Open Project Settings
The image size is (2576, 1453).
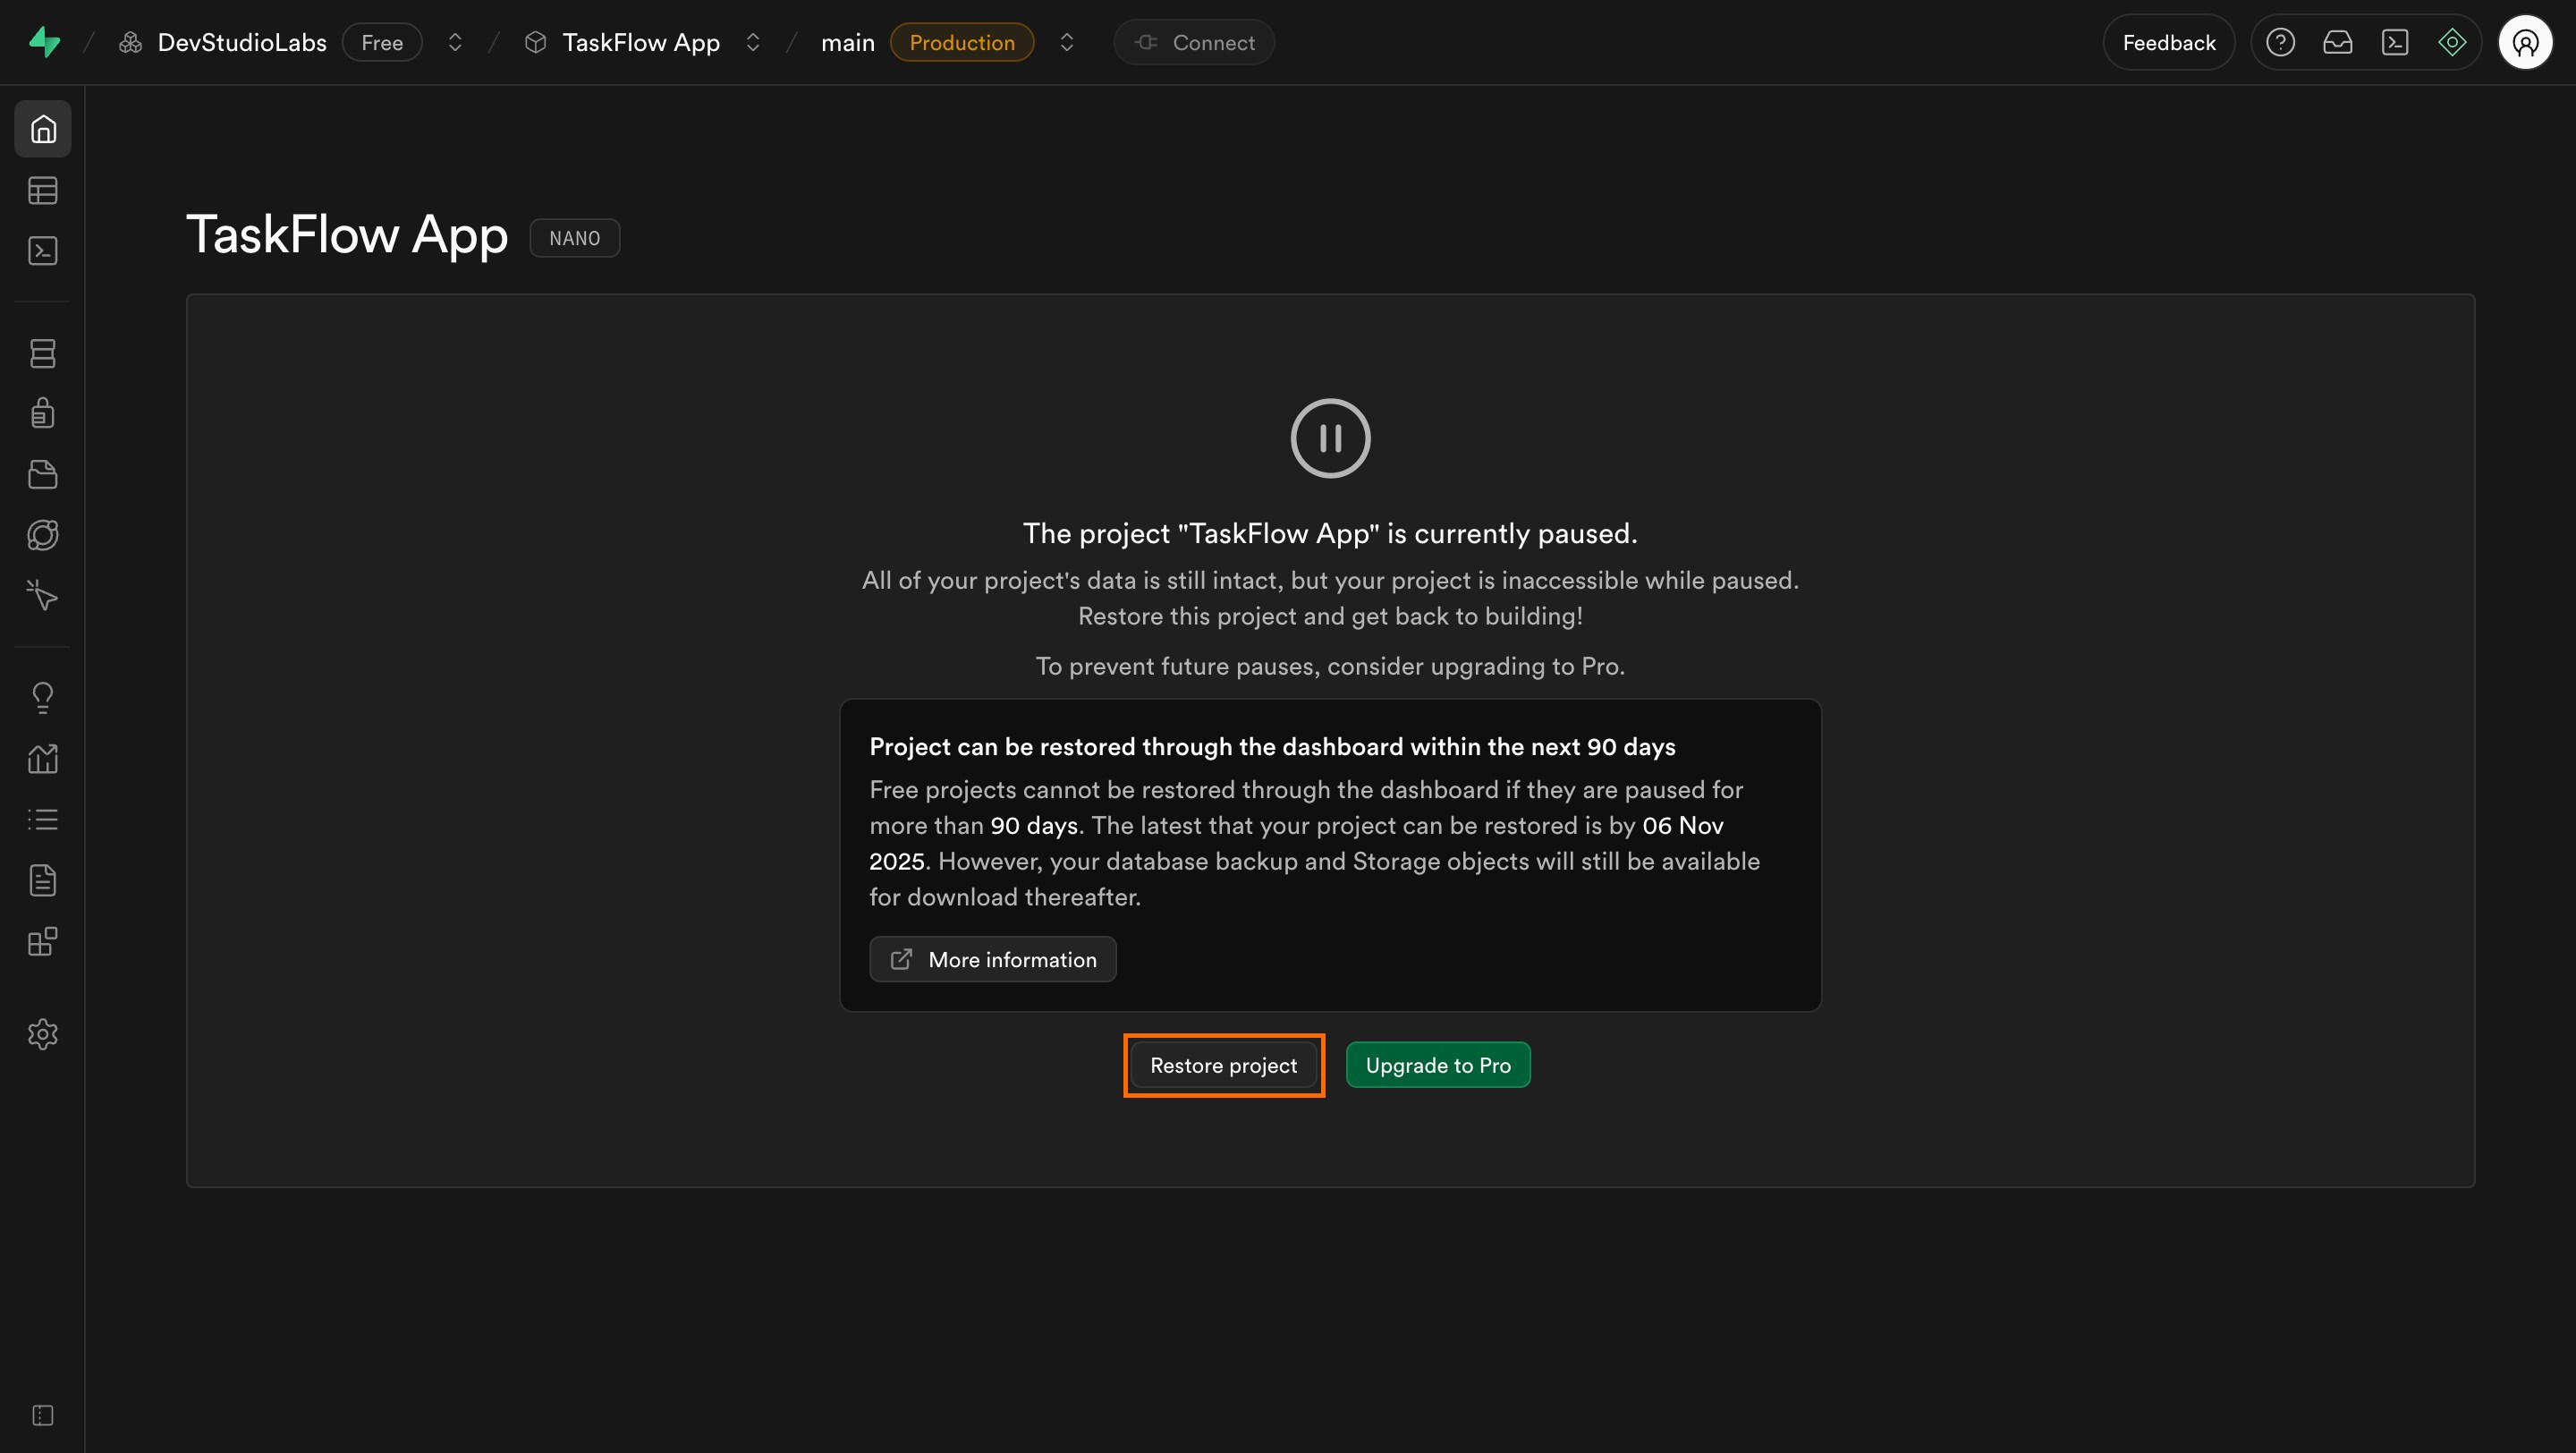click(x=43, y=1034)
